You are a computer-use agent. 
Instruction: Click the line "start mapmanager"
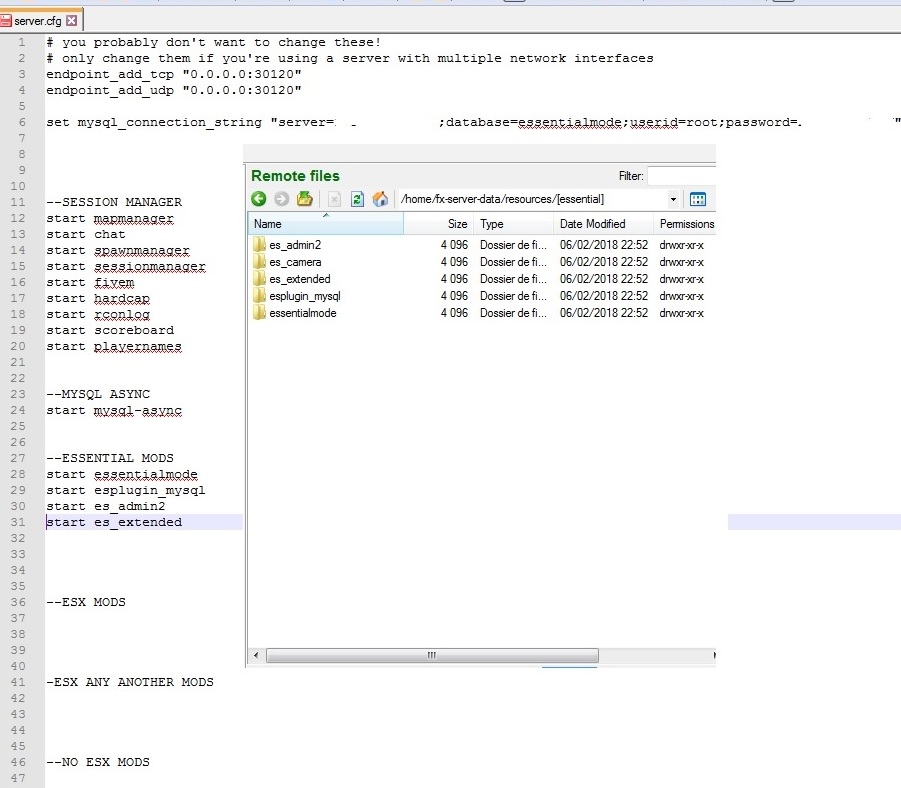point(110,218)
